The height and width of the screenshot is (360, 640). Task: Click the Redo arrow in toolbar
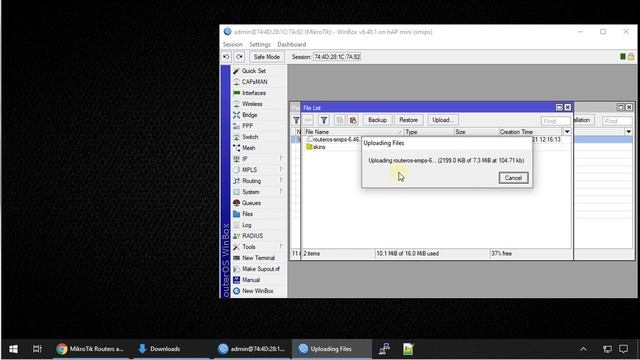coord(239,57)
